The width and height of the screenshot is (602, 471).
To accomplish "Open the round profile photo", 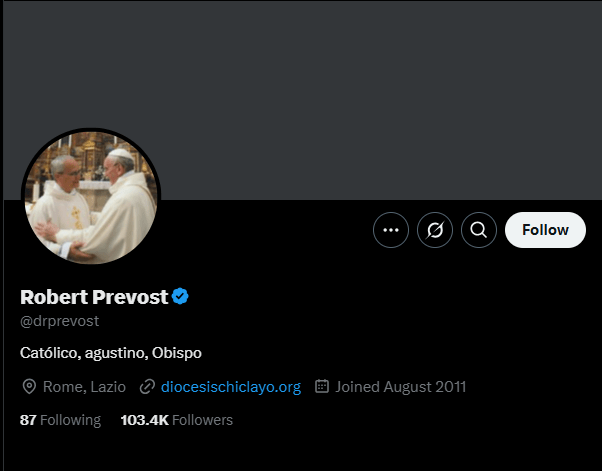I will coord(91,197).
